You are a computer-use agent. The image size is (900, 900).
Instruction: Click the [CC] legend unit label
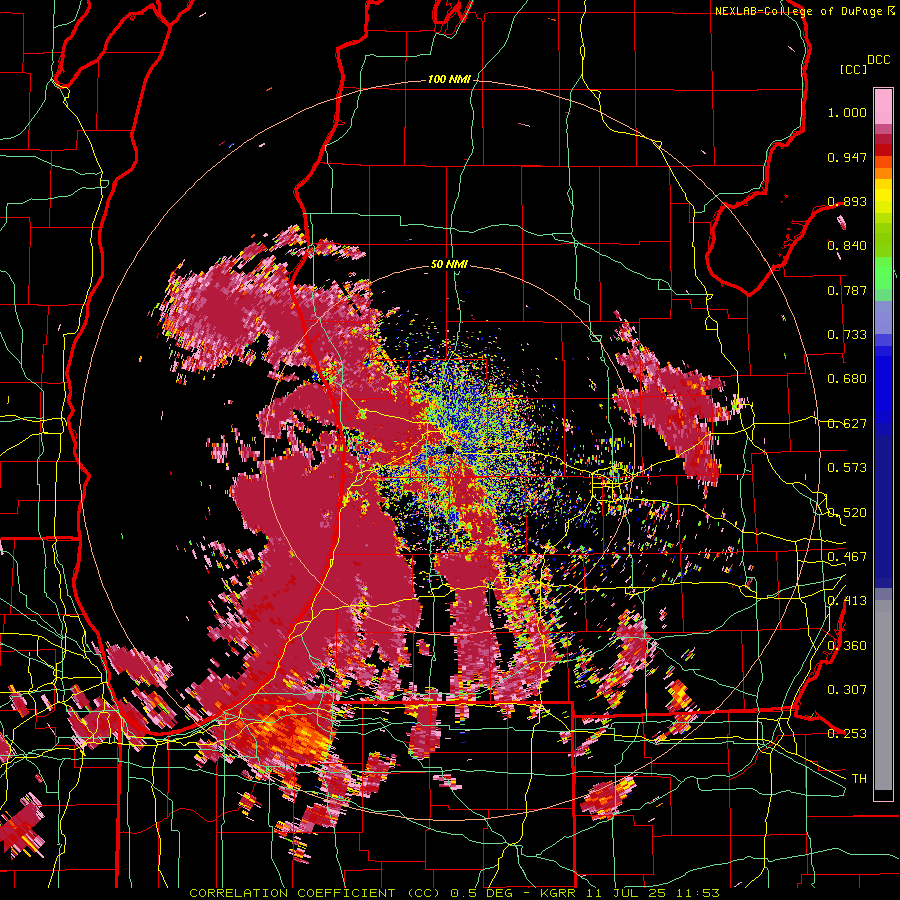pyautogui.click(x=853, y=69)
